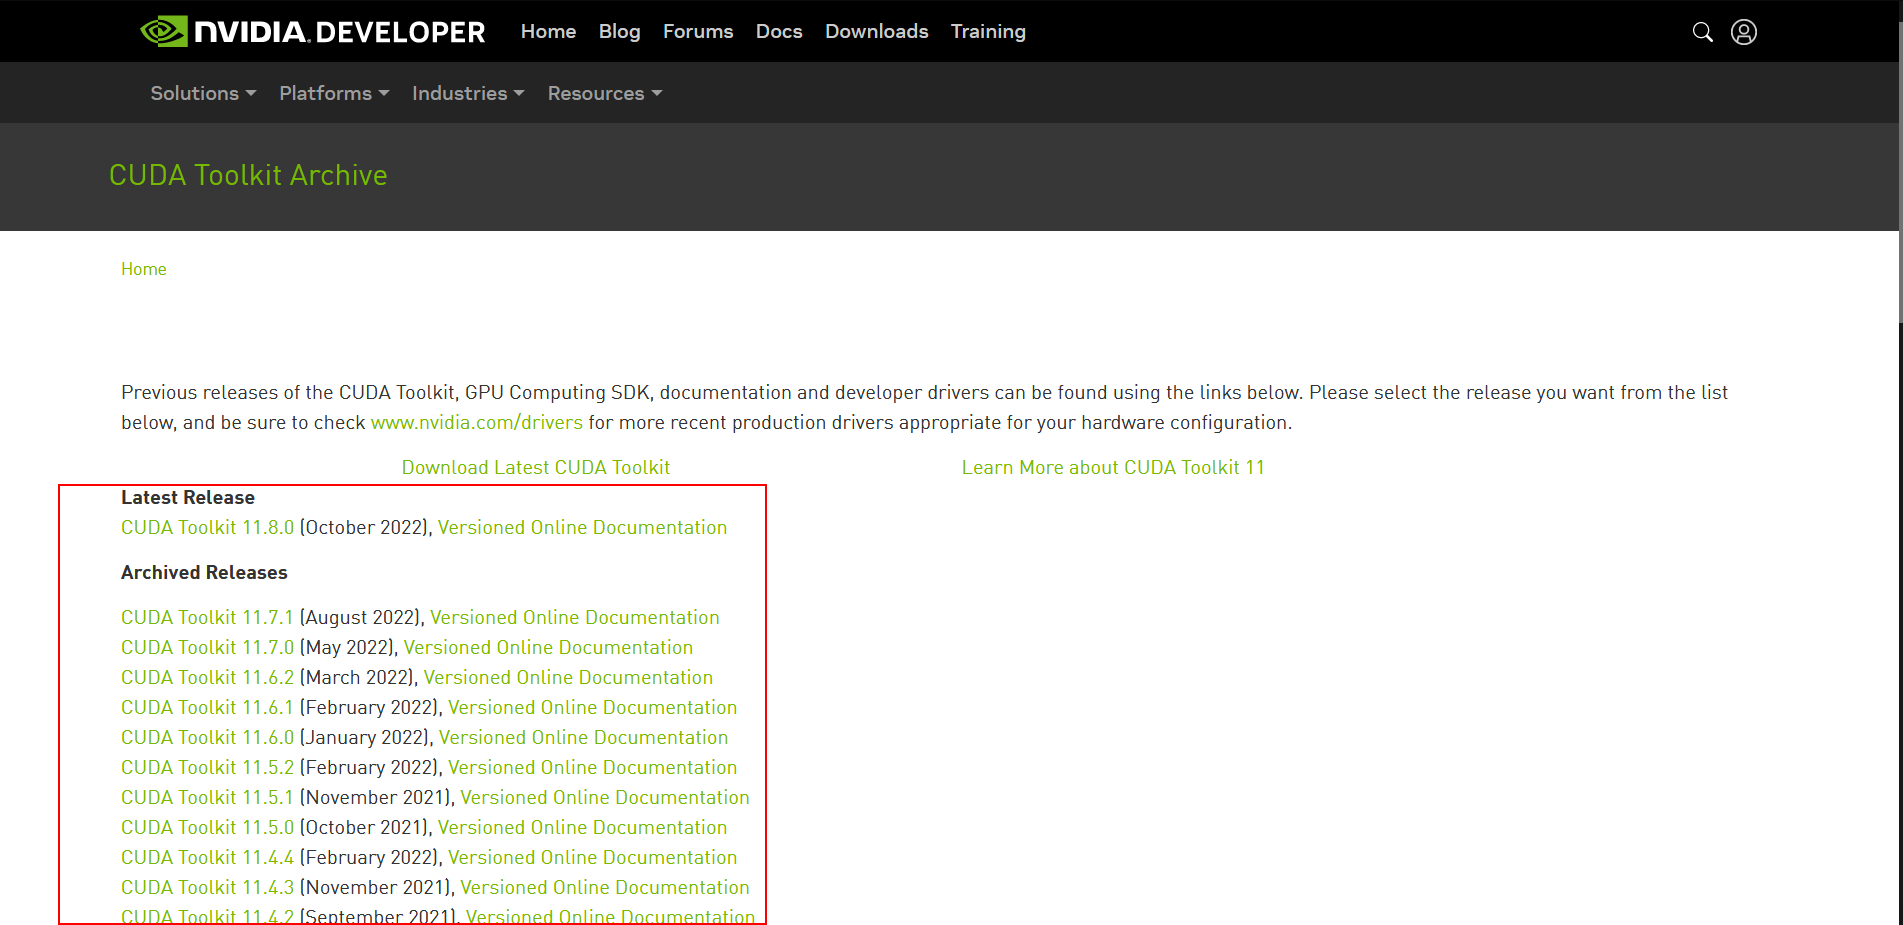Screen dimensions: 1903x925
Task: Open Versioned Online Documentation for 11.7.1
Action: (575, 617)
